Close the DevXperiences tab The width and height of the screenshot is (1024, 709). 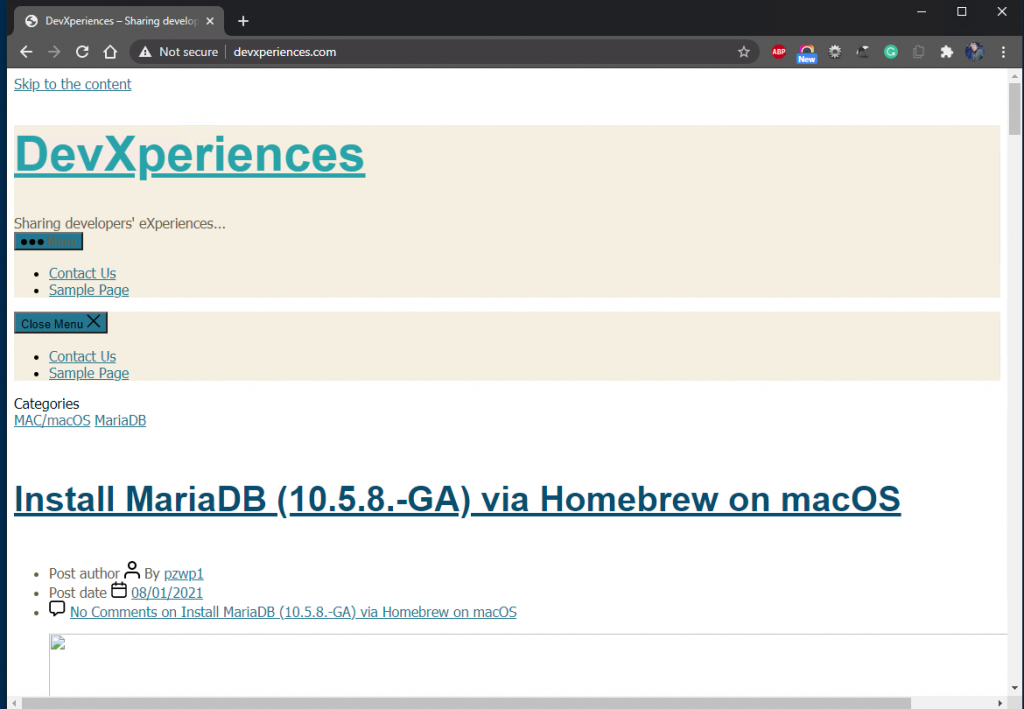[210, 21]
